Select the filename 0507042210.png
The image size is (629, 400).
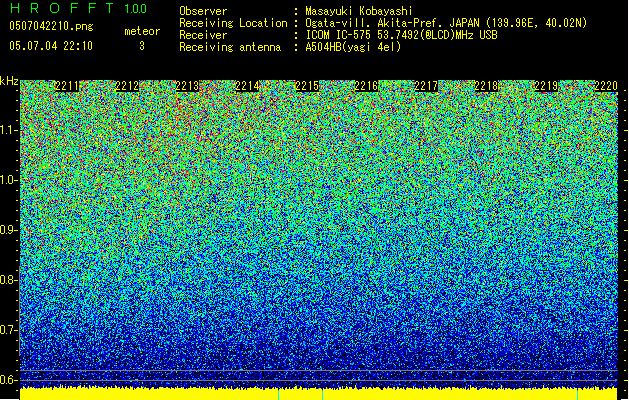click(51, 26)
